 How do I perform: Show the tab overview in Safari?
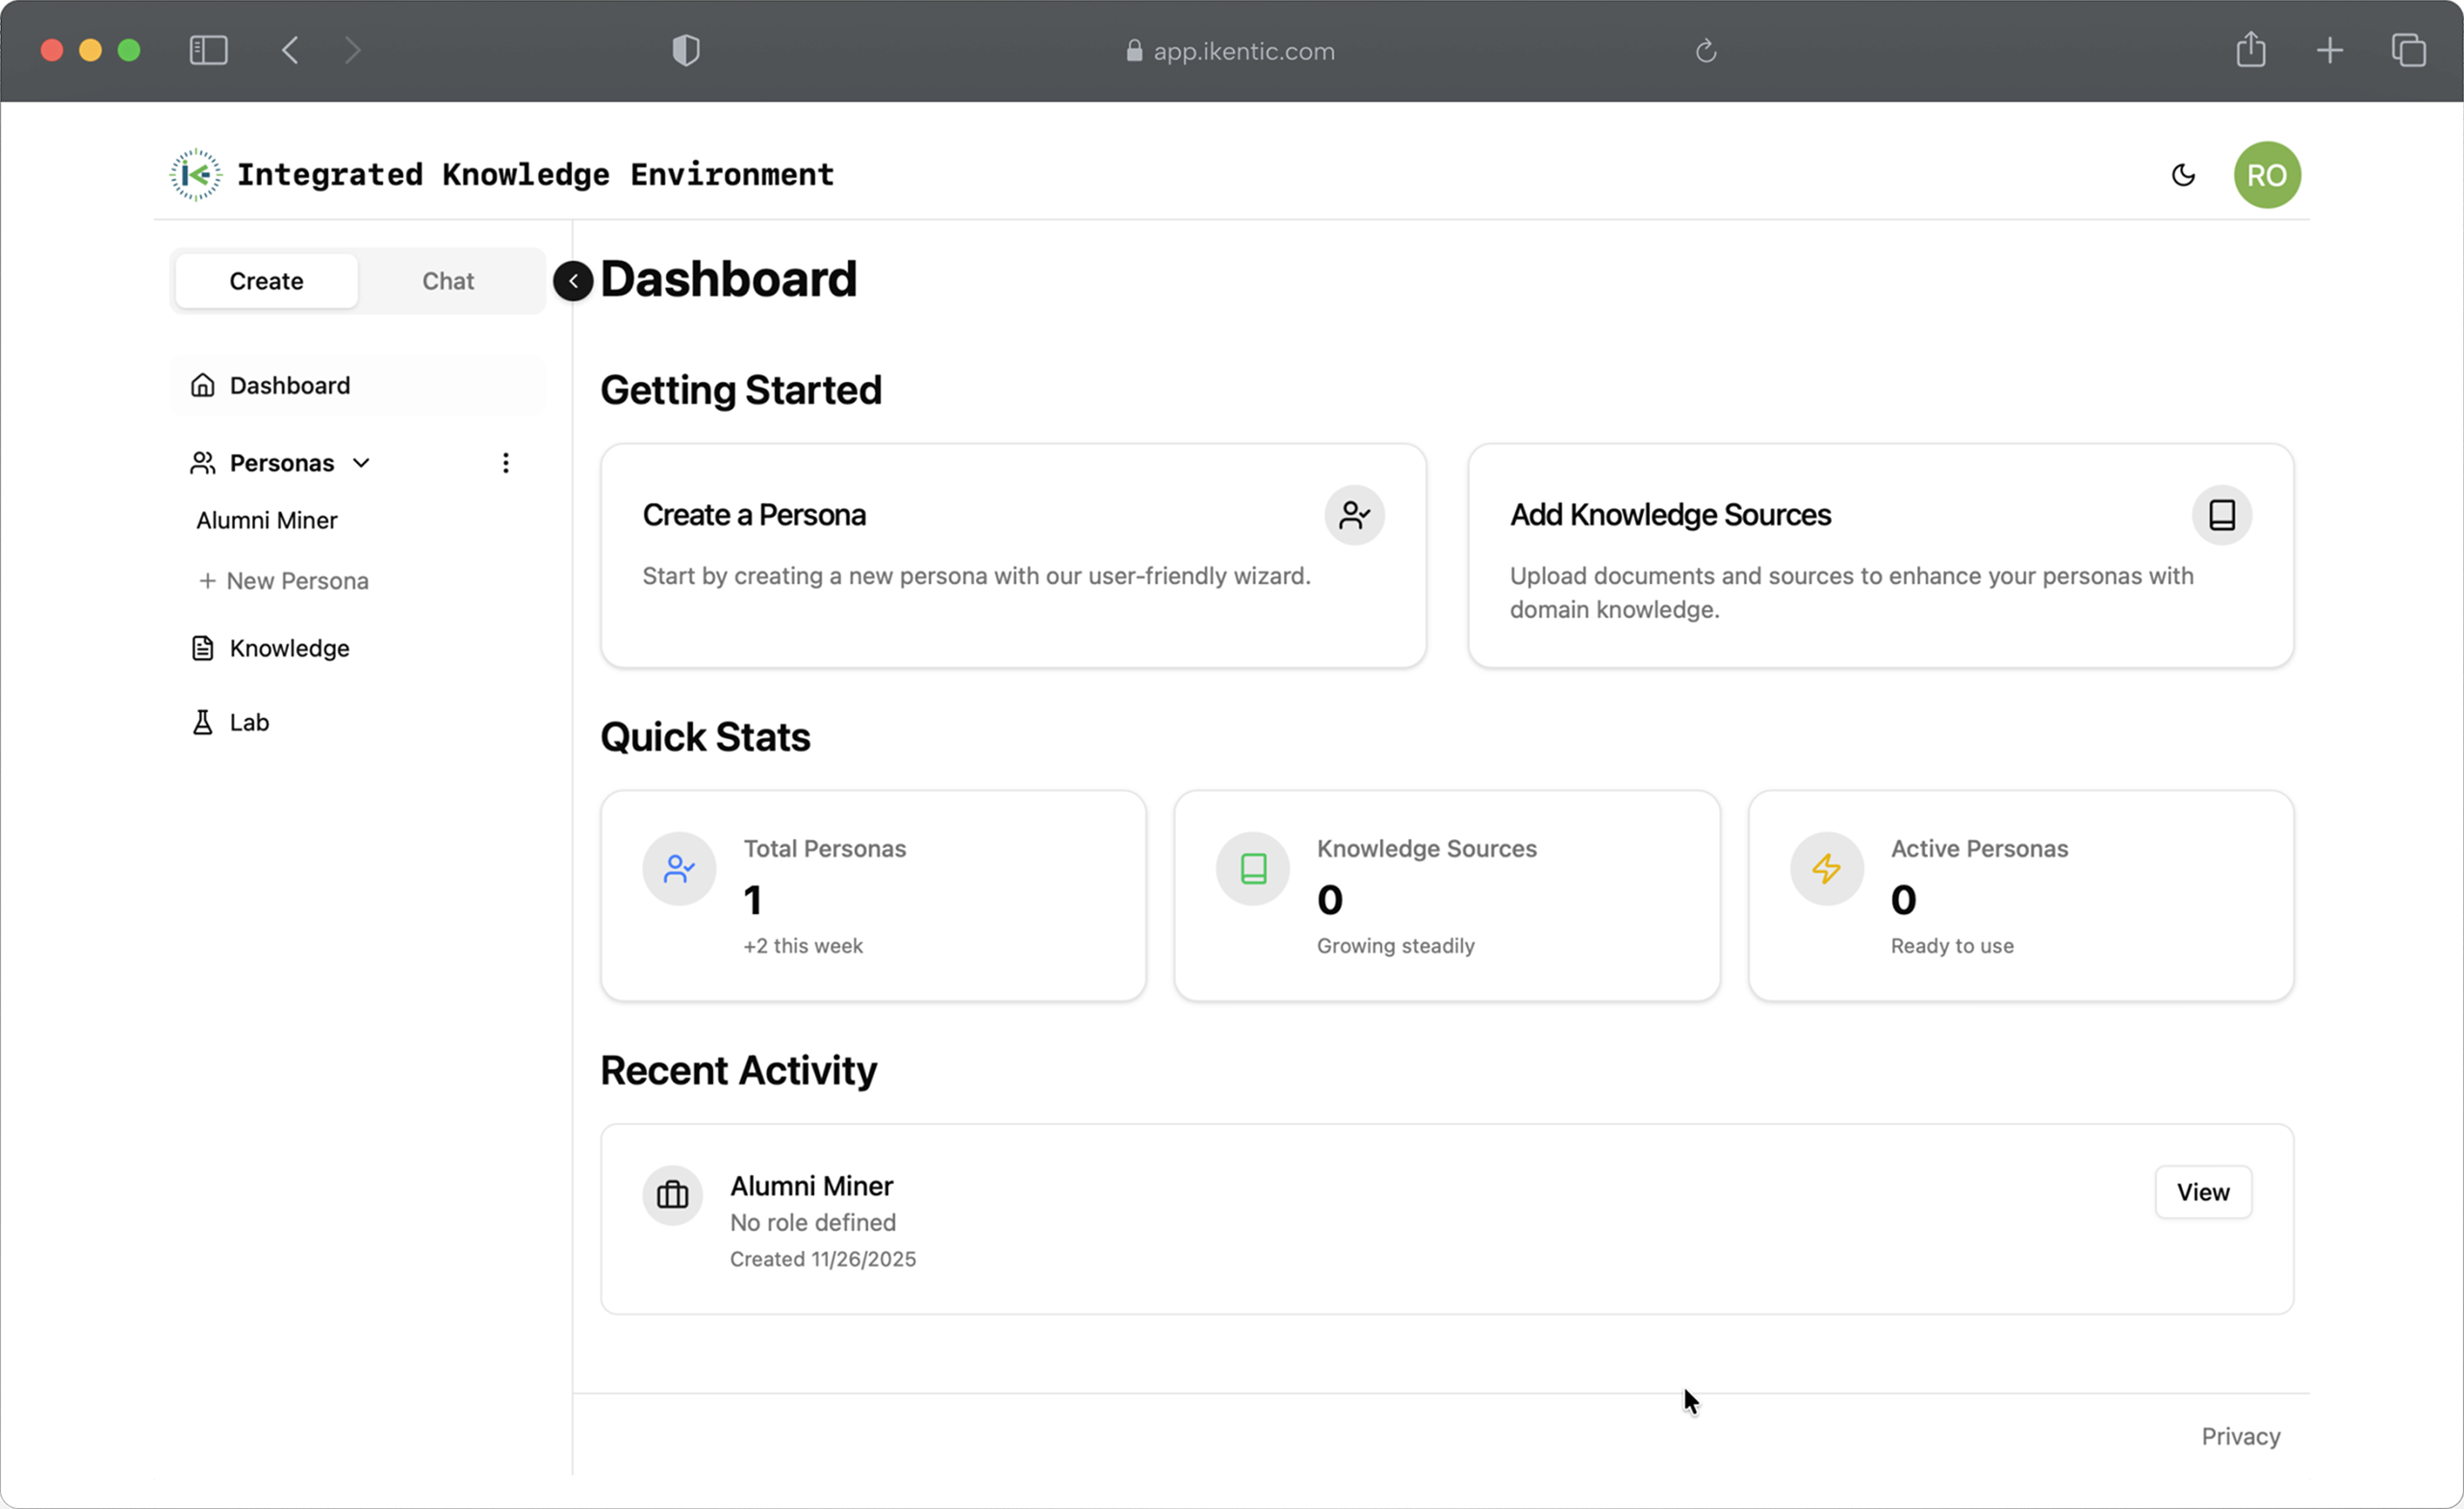coord(2409,50)
